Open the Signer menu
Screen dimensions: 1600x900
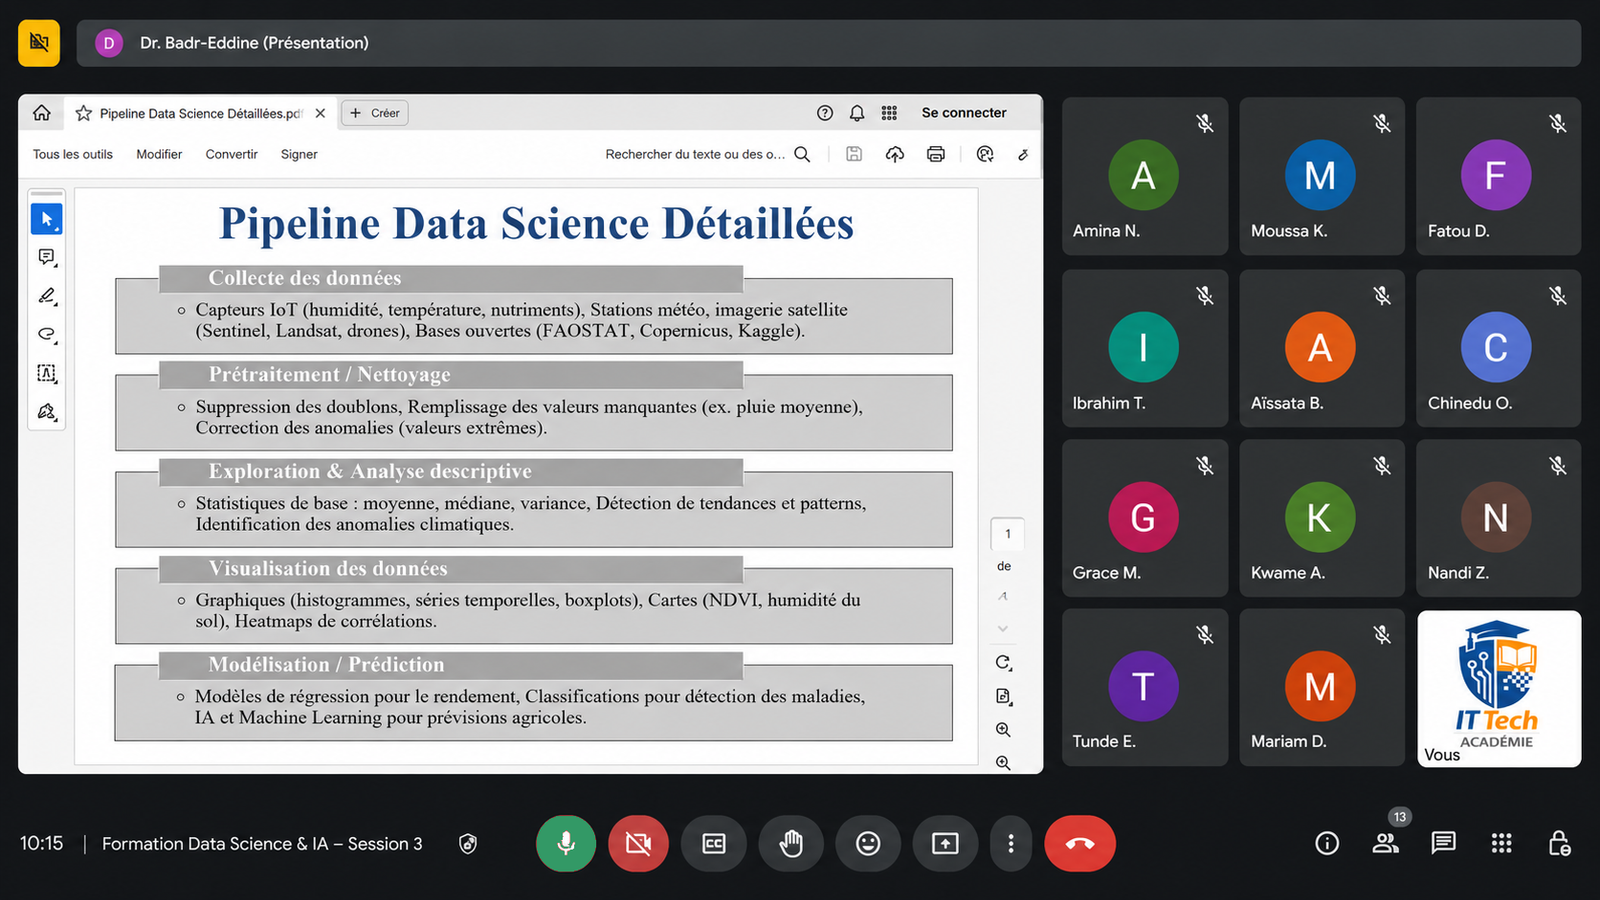tap(299, 154)
